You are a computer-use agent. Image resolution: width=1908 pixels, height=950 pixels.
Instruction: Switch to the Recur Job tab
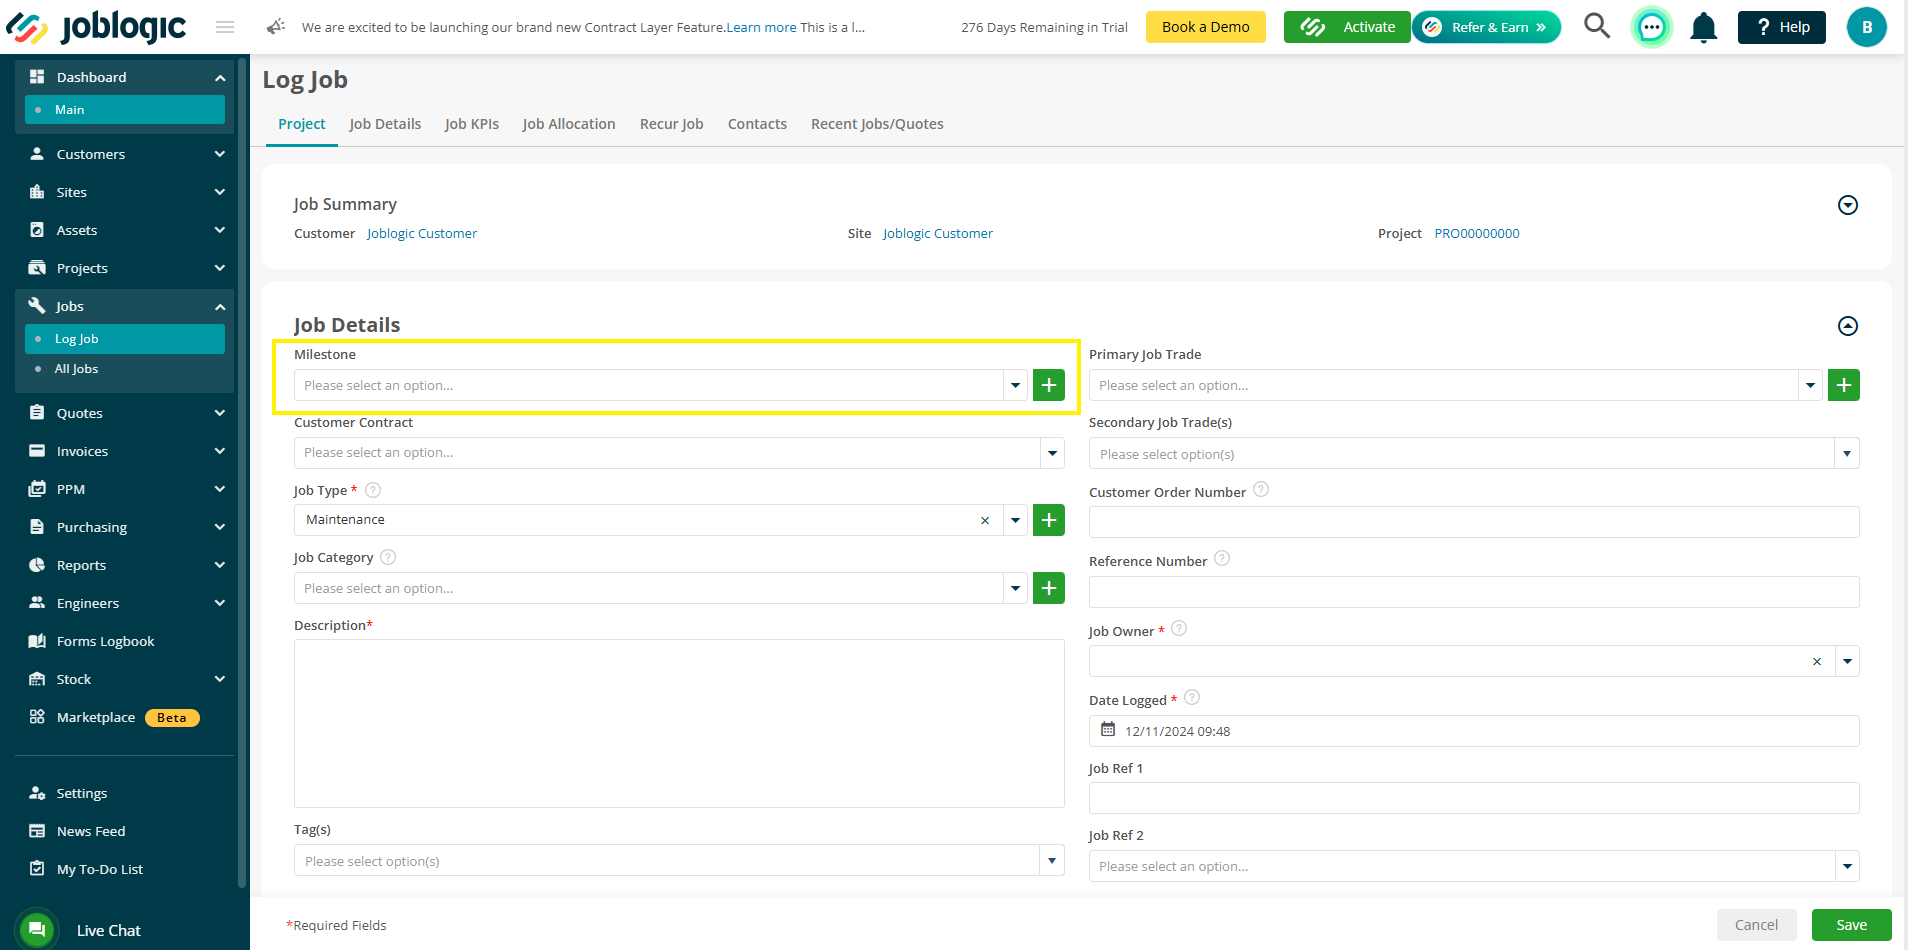click(672, 124)
